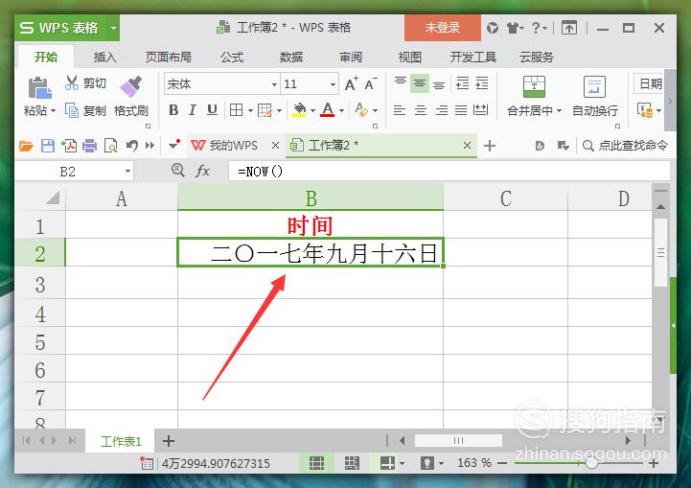Screen dimensions: 691x488
Task: Click the formula bar showing =NOW()
Action: pyautogui.click(x=449, y=171)
